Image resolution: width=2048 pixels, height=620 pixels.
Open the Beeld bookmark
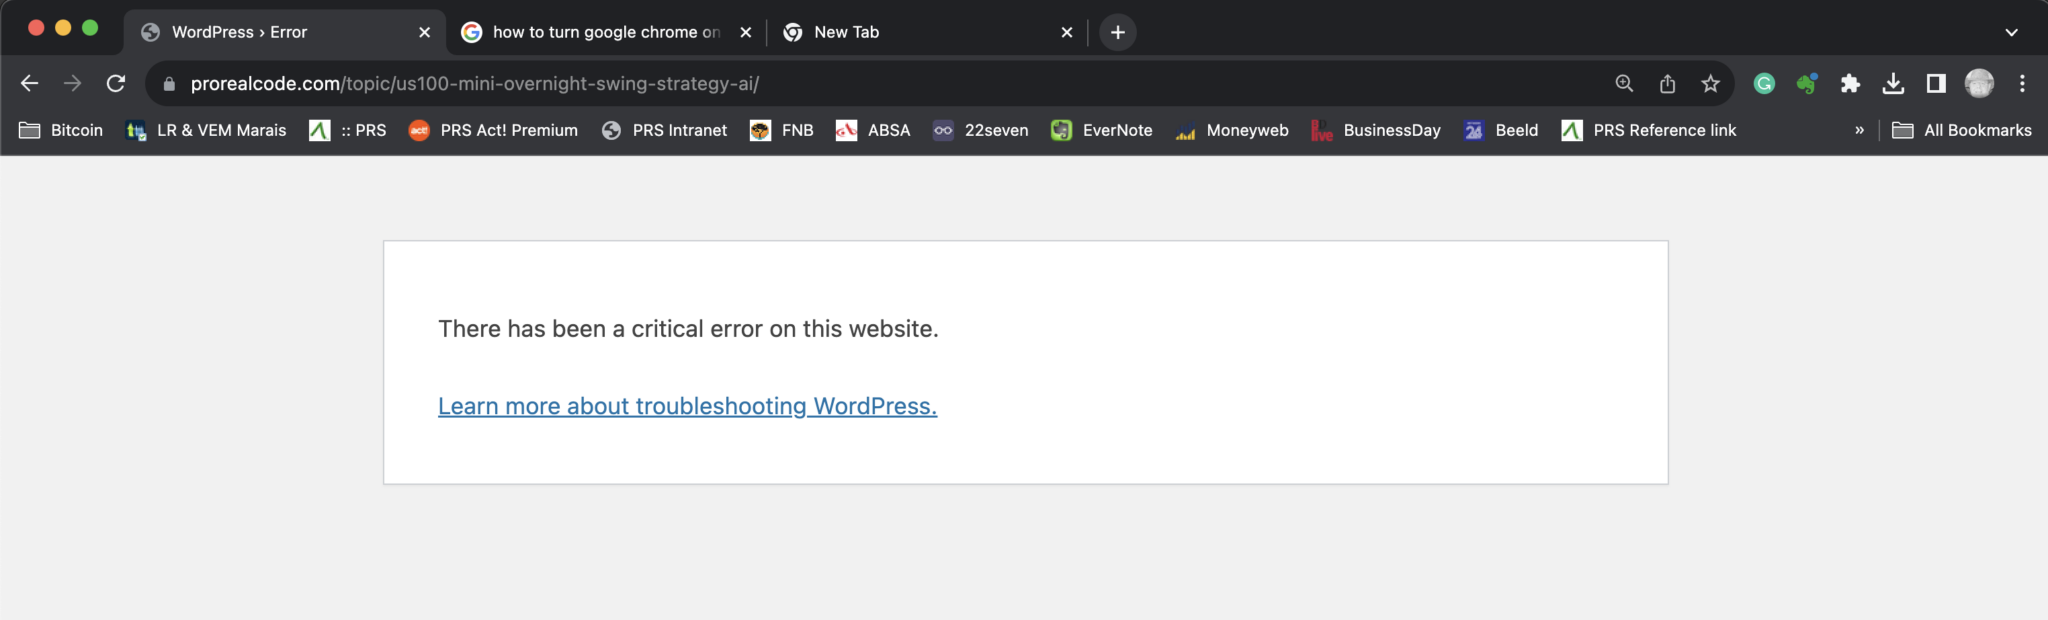tap(1501, 130)
